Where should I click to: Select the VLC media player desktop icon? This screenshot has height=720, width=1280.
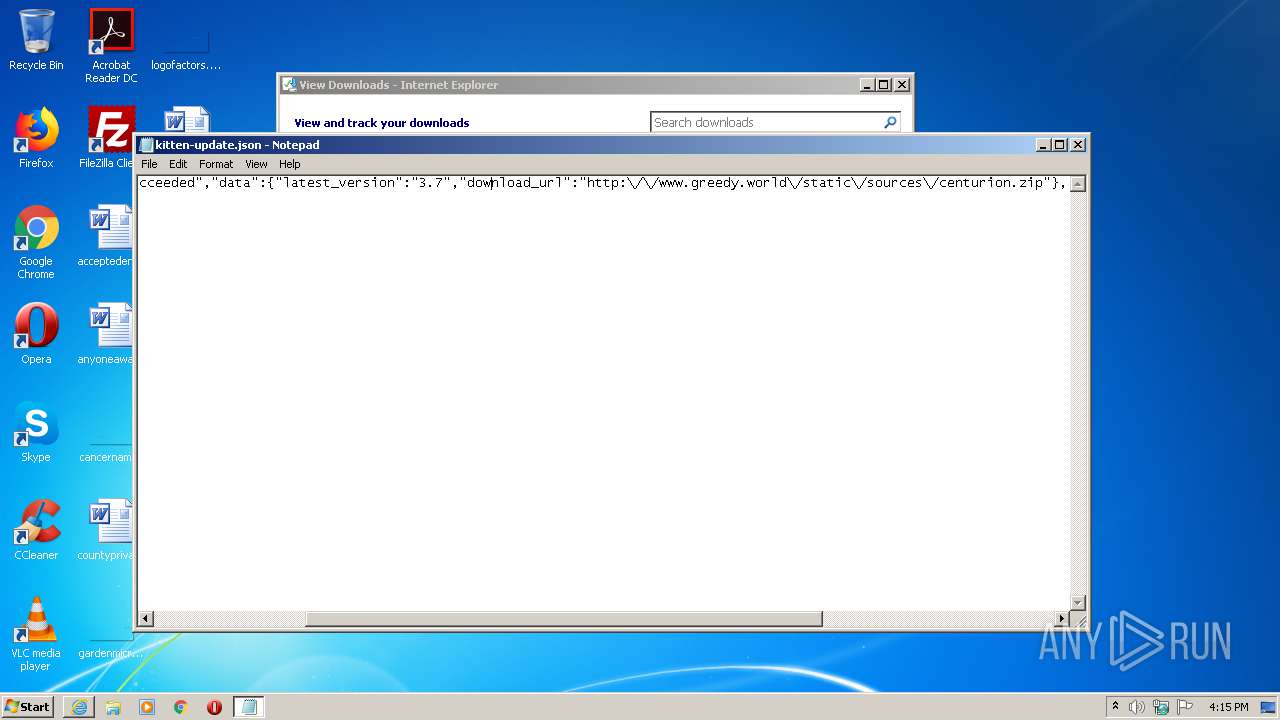[x=36, y=634]
